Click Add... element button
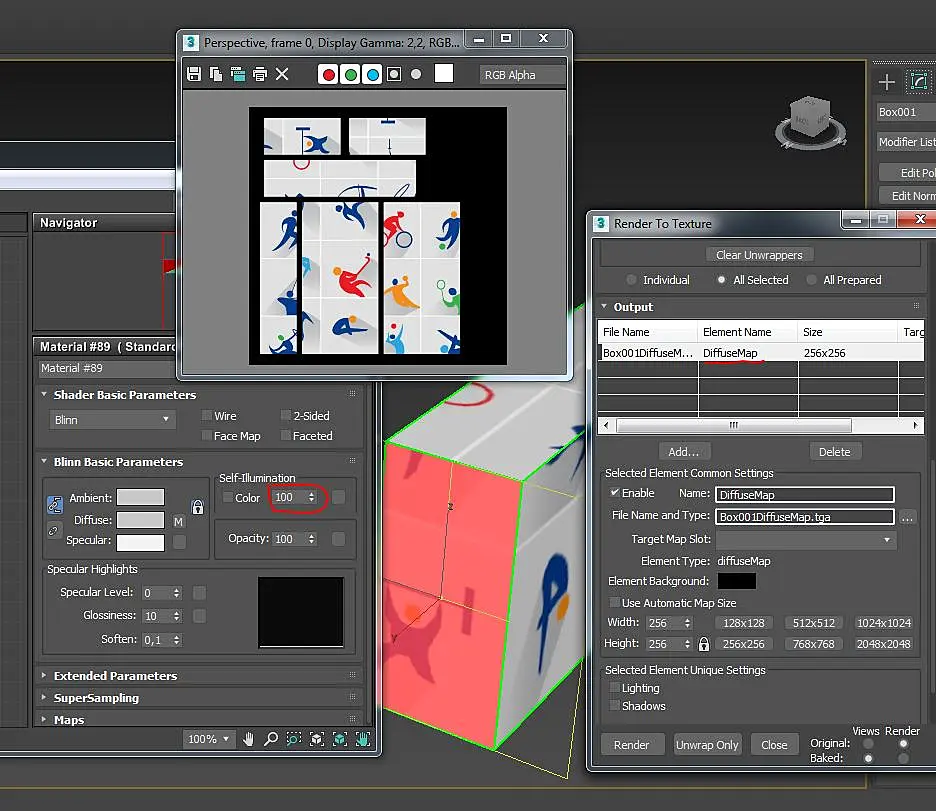This screenshot has height=811, width=936. pyautogui.click(x=683, y=452)
